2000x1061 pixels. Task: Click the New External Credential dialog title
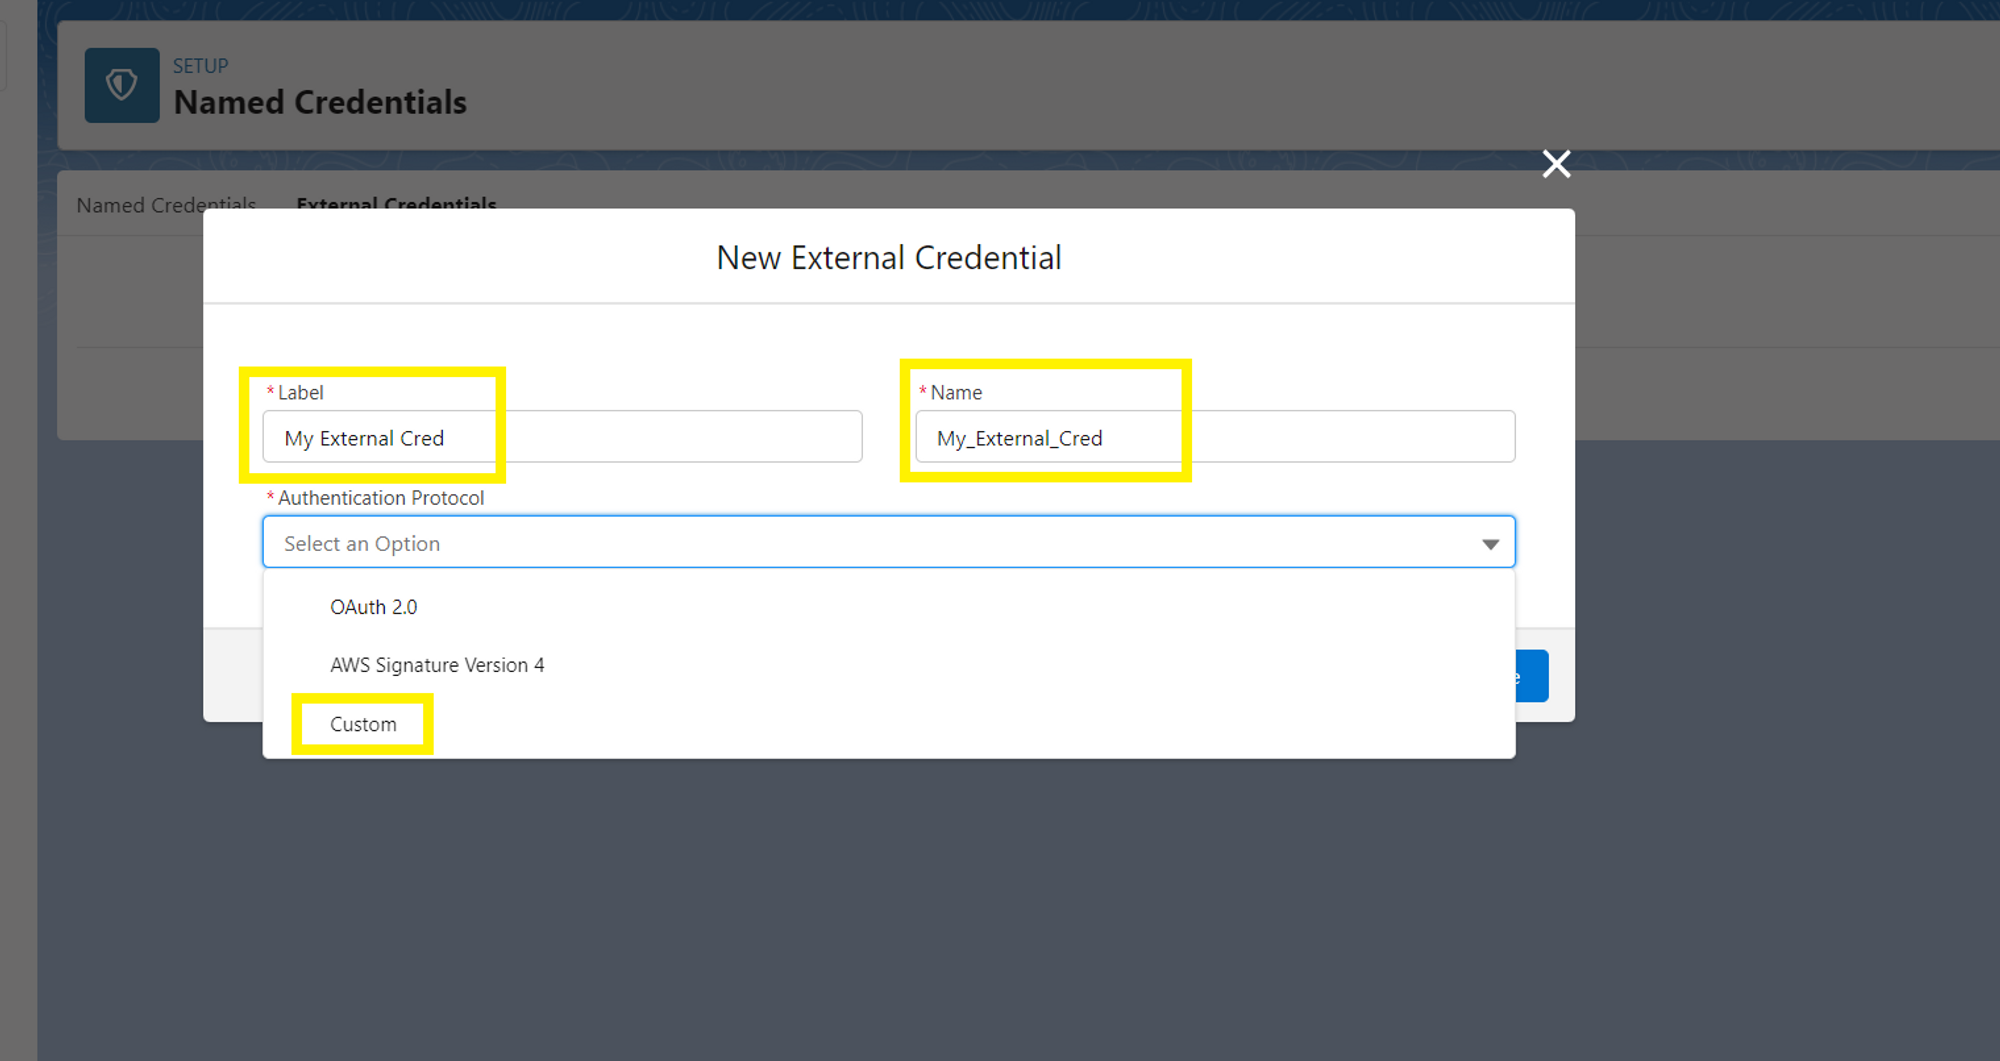tap(888, 257)
